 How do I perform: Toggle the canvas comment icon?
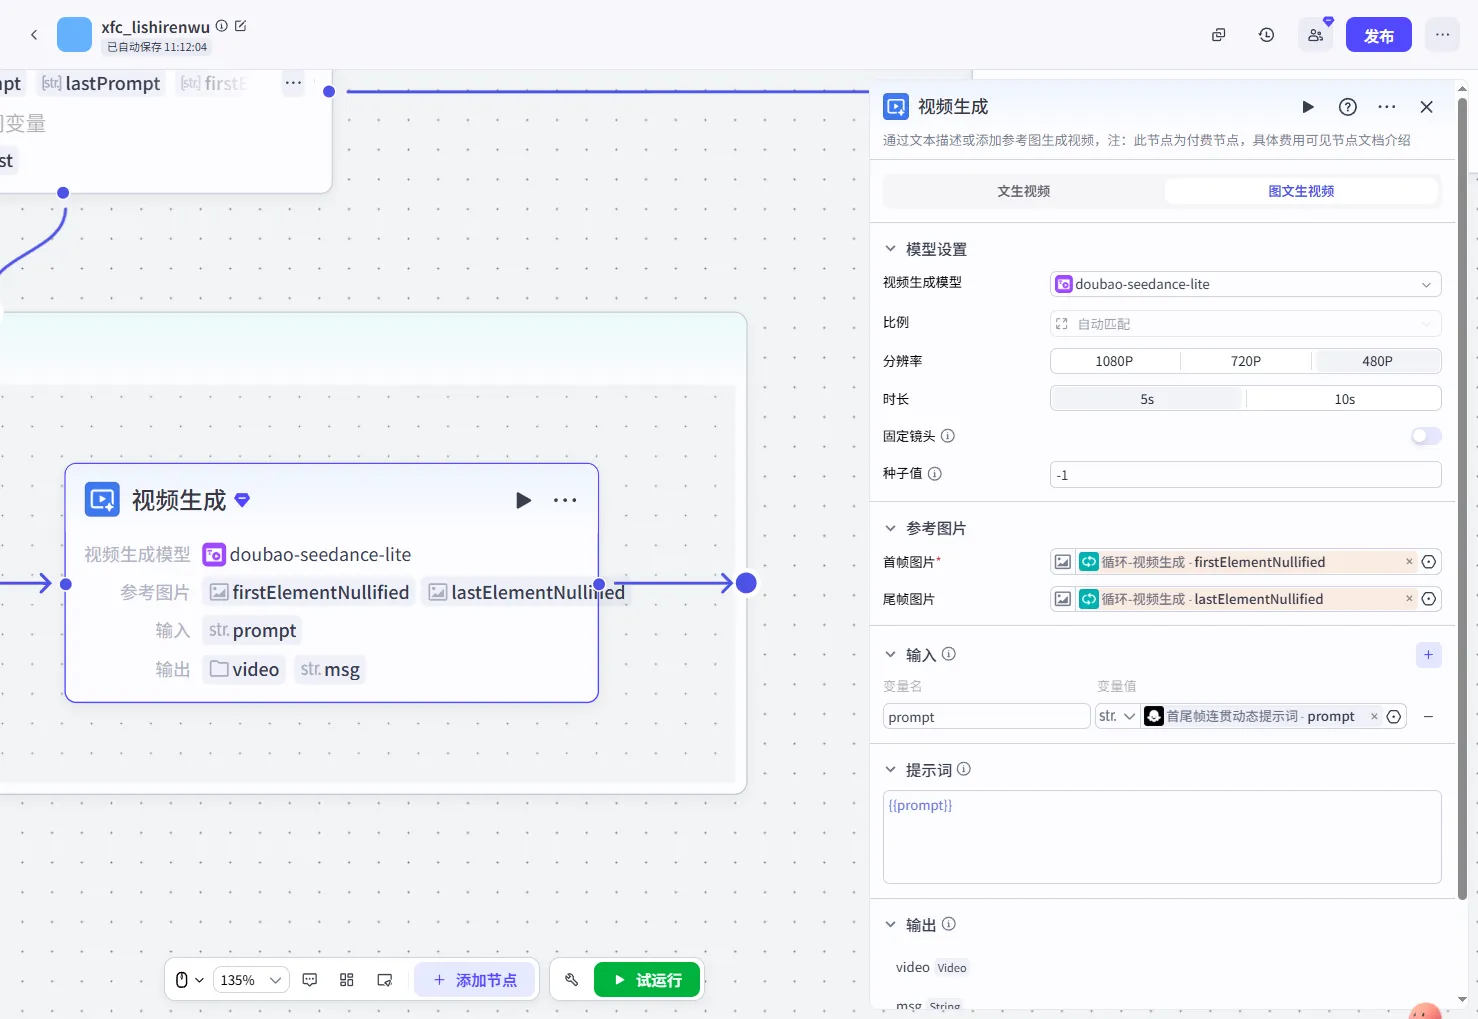coord(310,980)
